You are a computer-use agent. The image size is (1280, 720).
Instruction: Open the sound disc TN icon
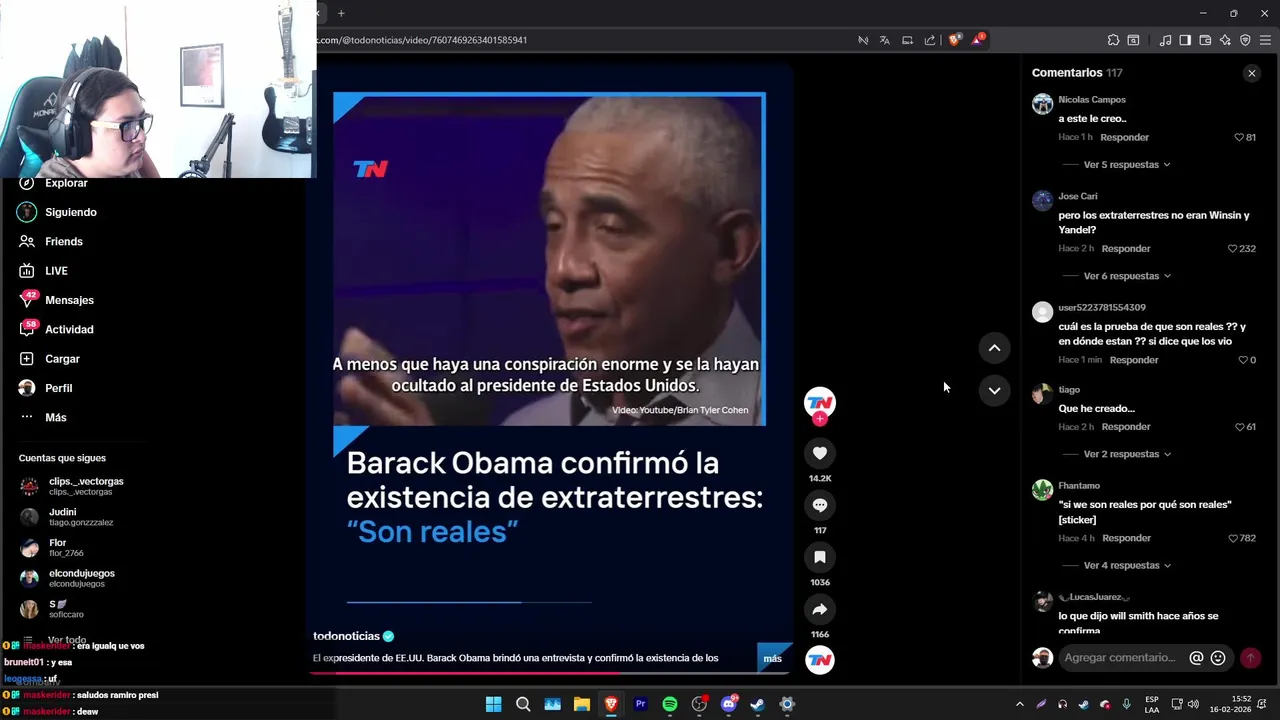(820, 660)
